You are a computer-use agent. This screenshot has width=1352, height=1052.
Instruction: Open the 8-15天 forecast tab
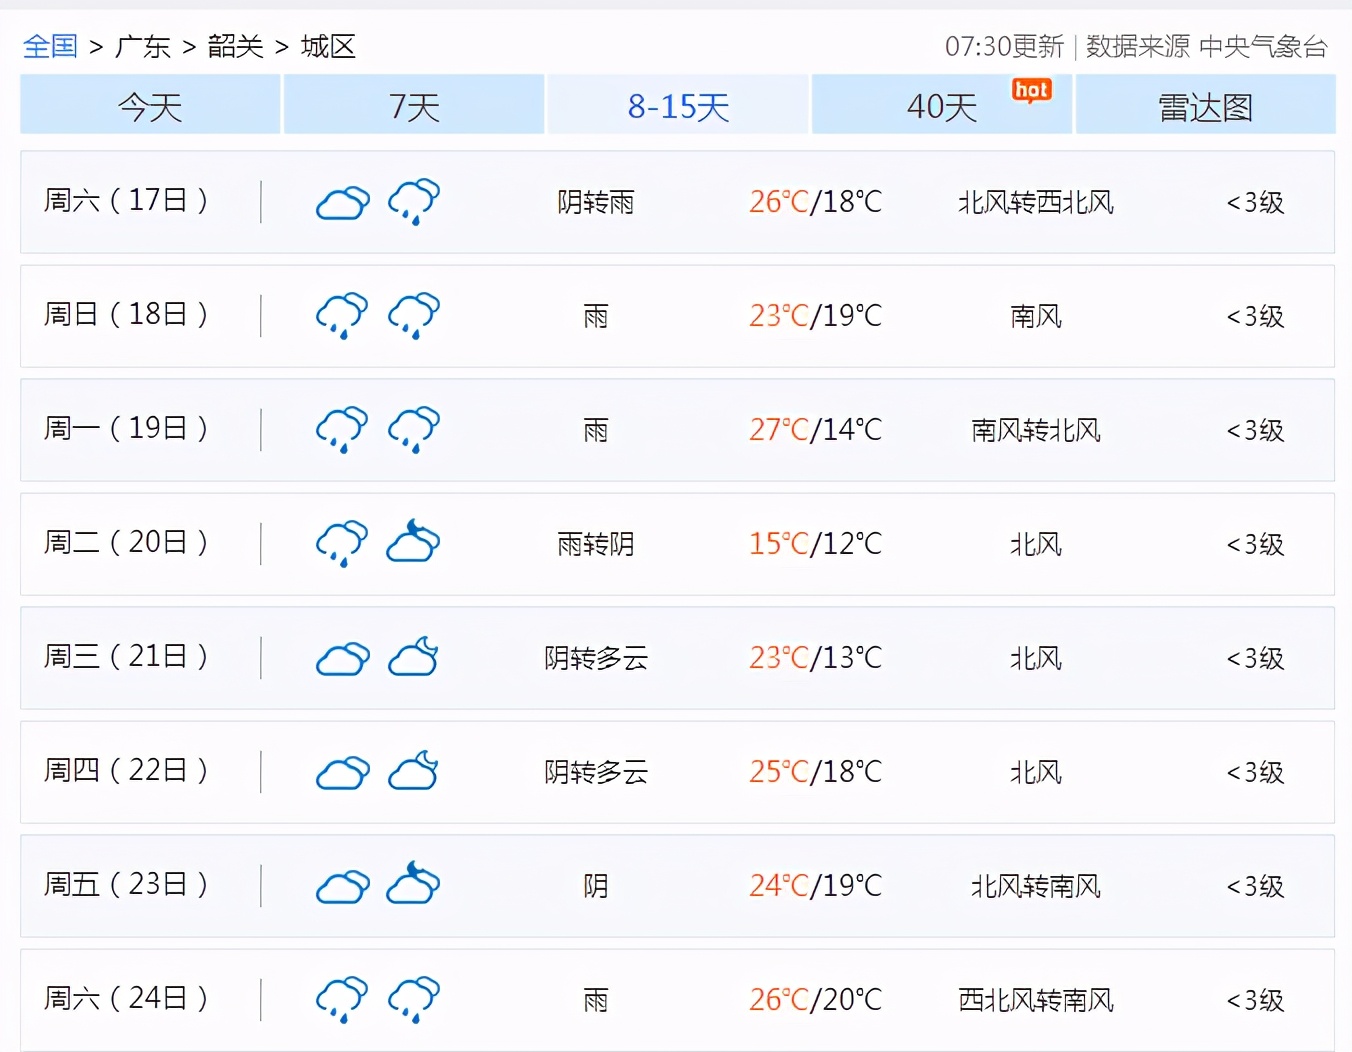678,105
